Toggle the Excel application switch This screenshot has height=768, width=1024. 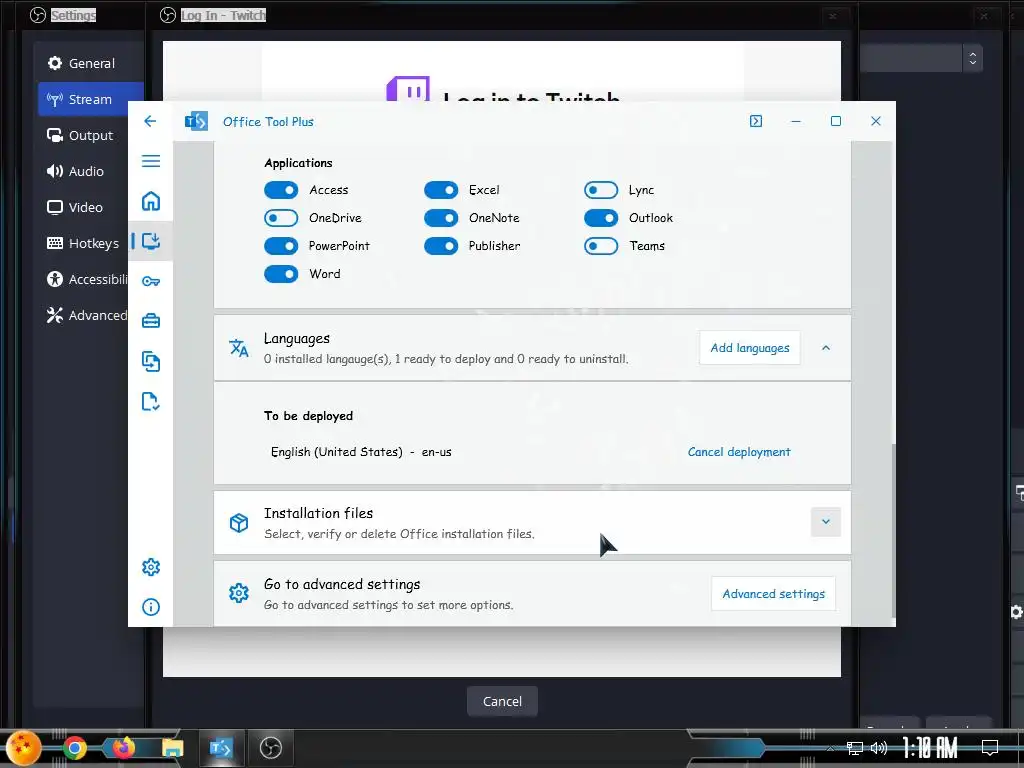point(441,190)
